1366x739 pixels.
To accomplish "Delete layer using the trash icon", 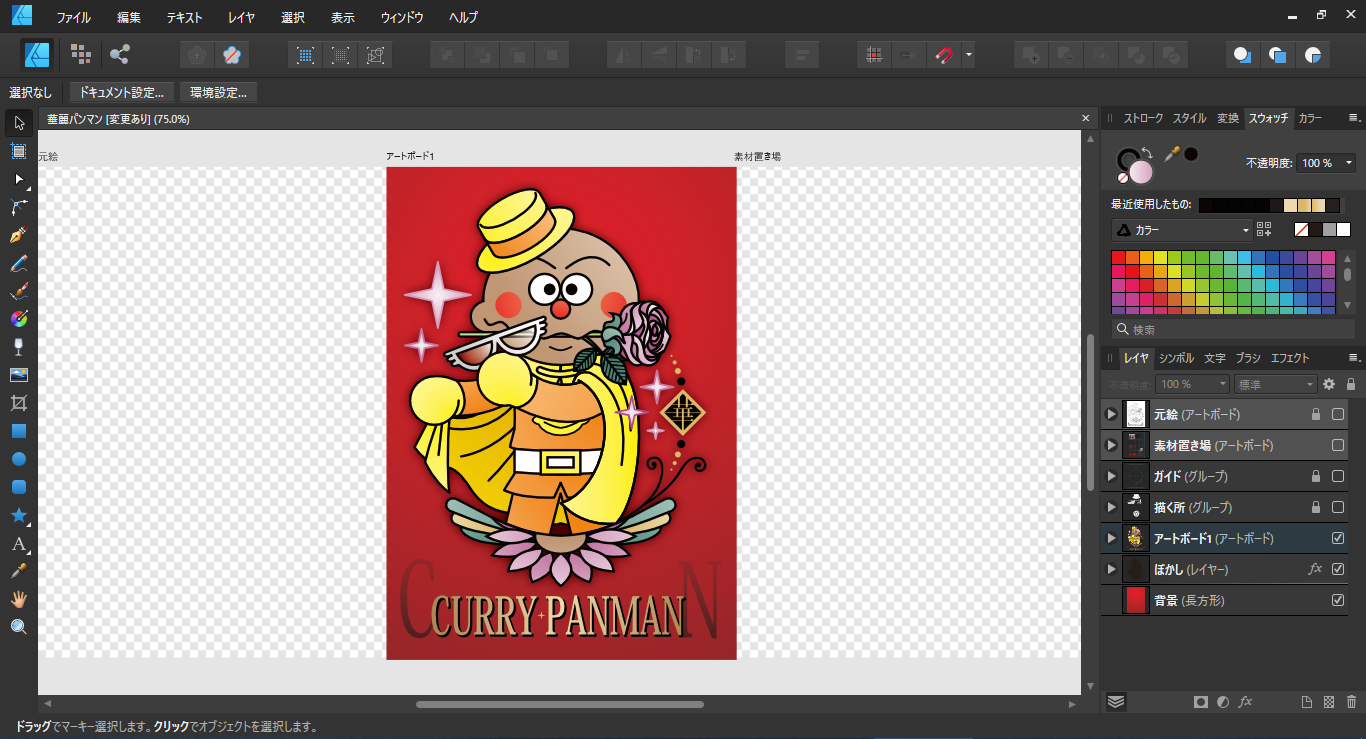I will [1351, 702].
